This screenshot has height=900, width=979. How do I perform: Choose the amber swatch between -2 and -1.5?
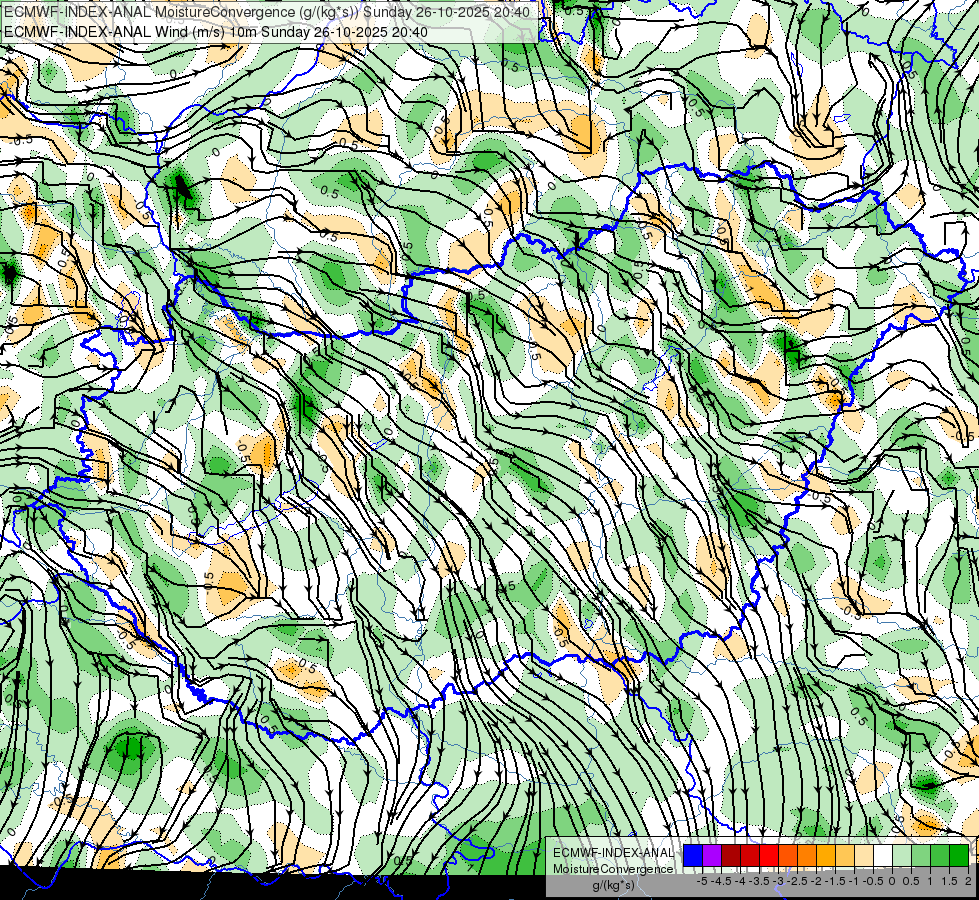click(826, 855)
